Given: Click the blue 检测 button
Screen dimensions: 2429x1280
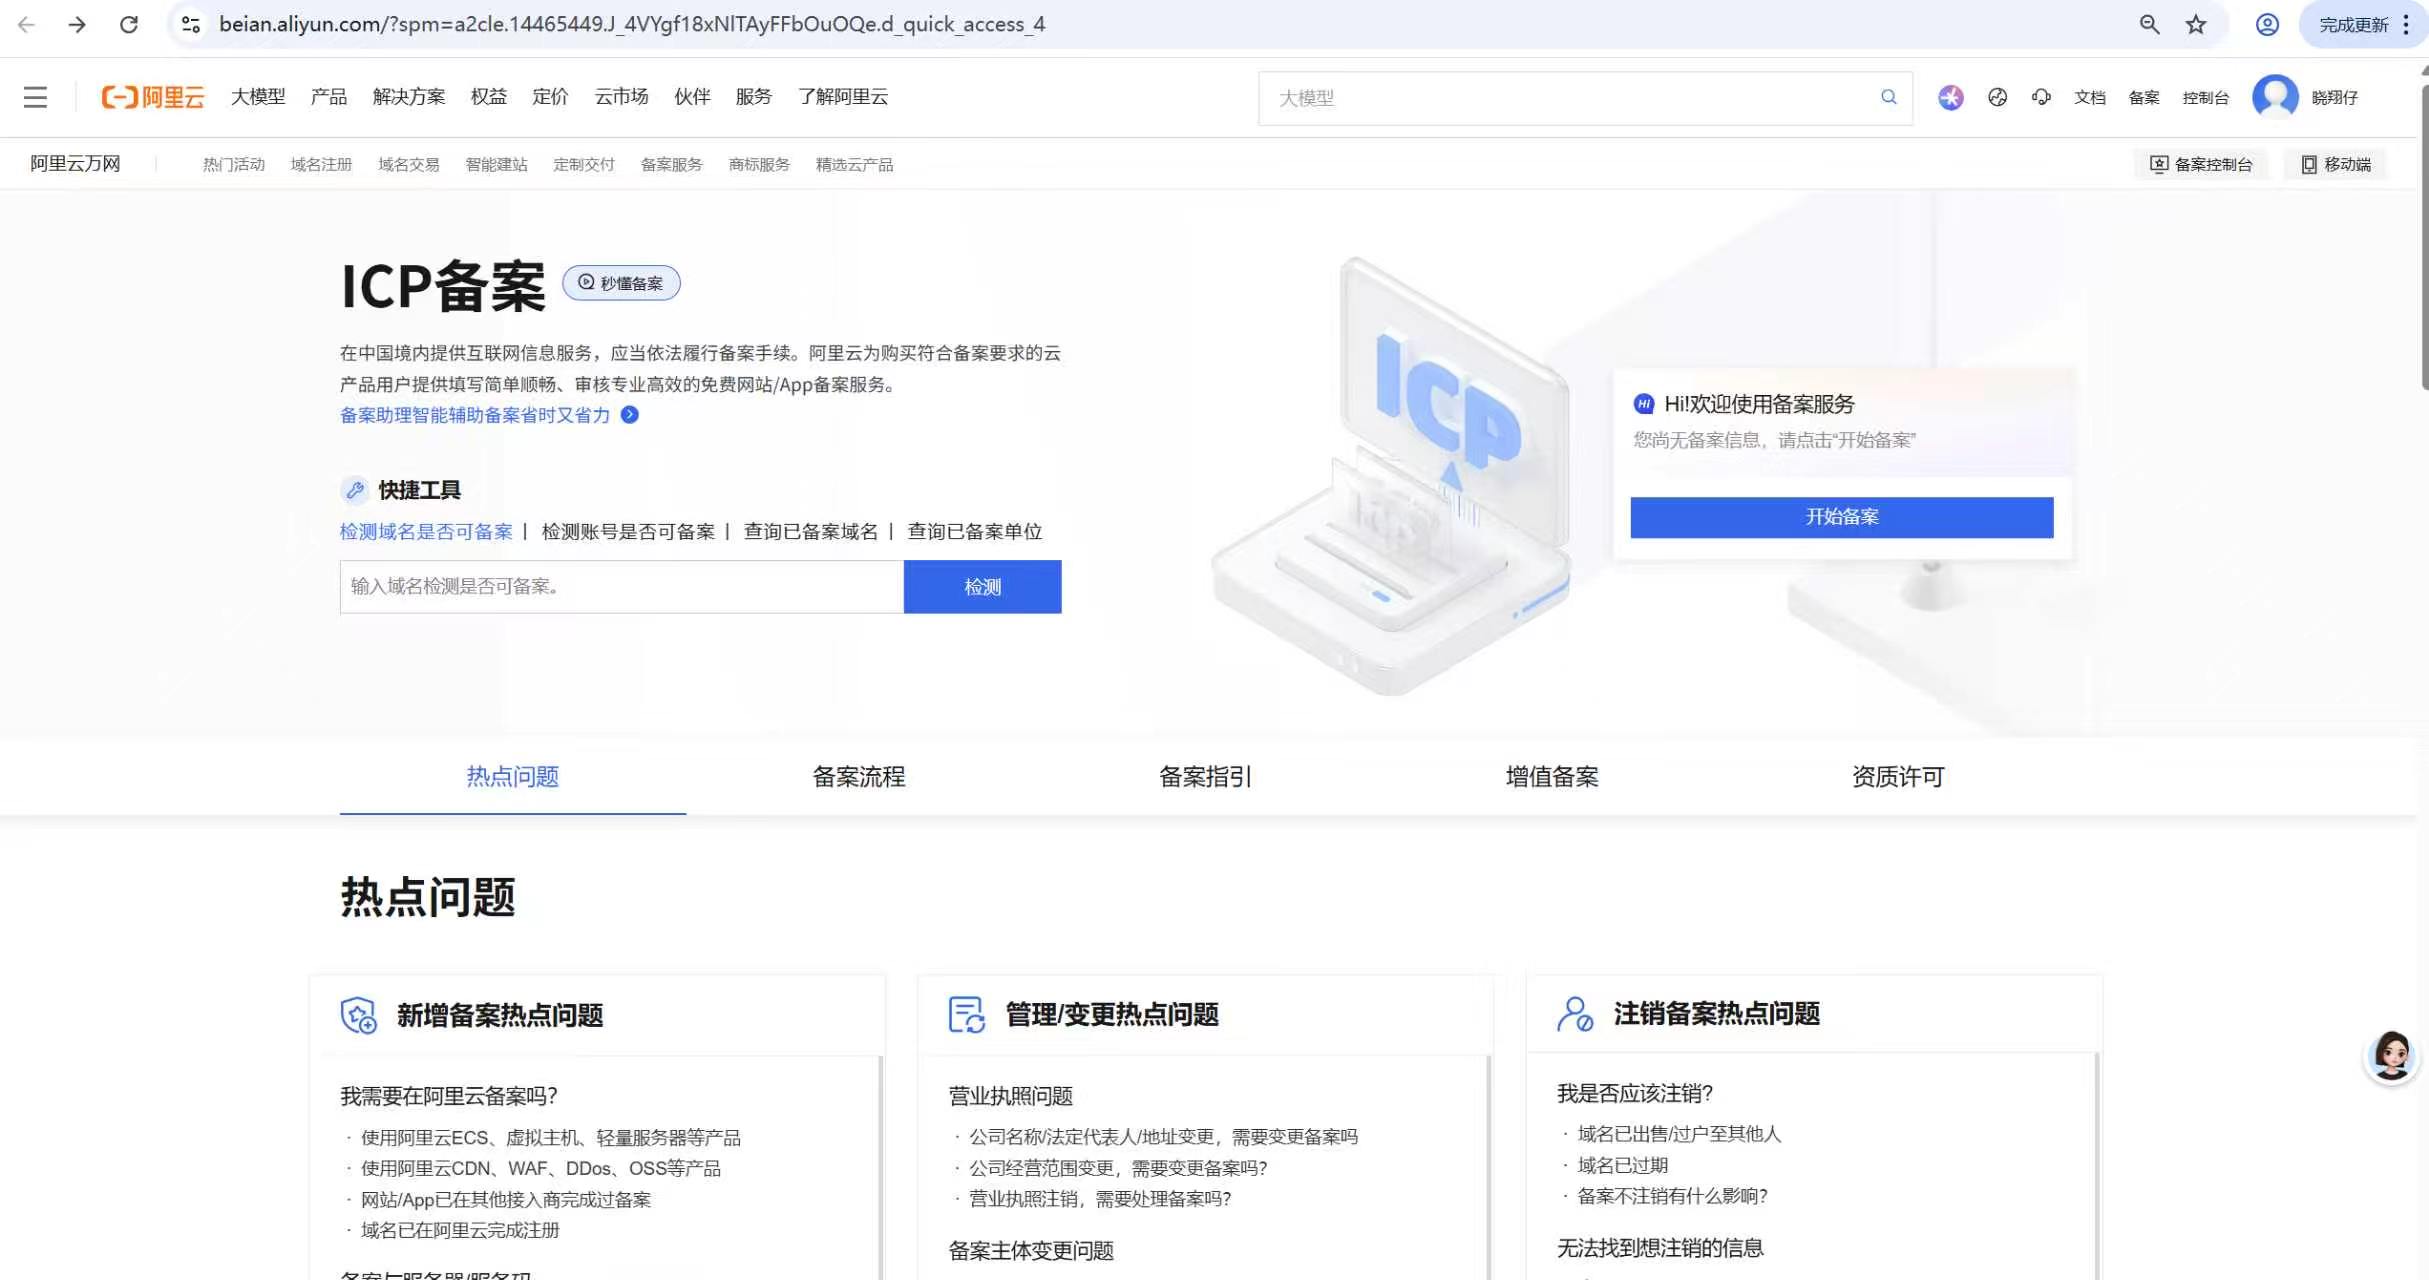Looking at the screenshot, I should [983, 587].
